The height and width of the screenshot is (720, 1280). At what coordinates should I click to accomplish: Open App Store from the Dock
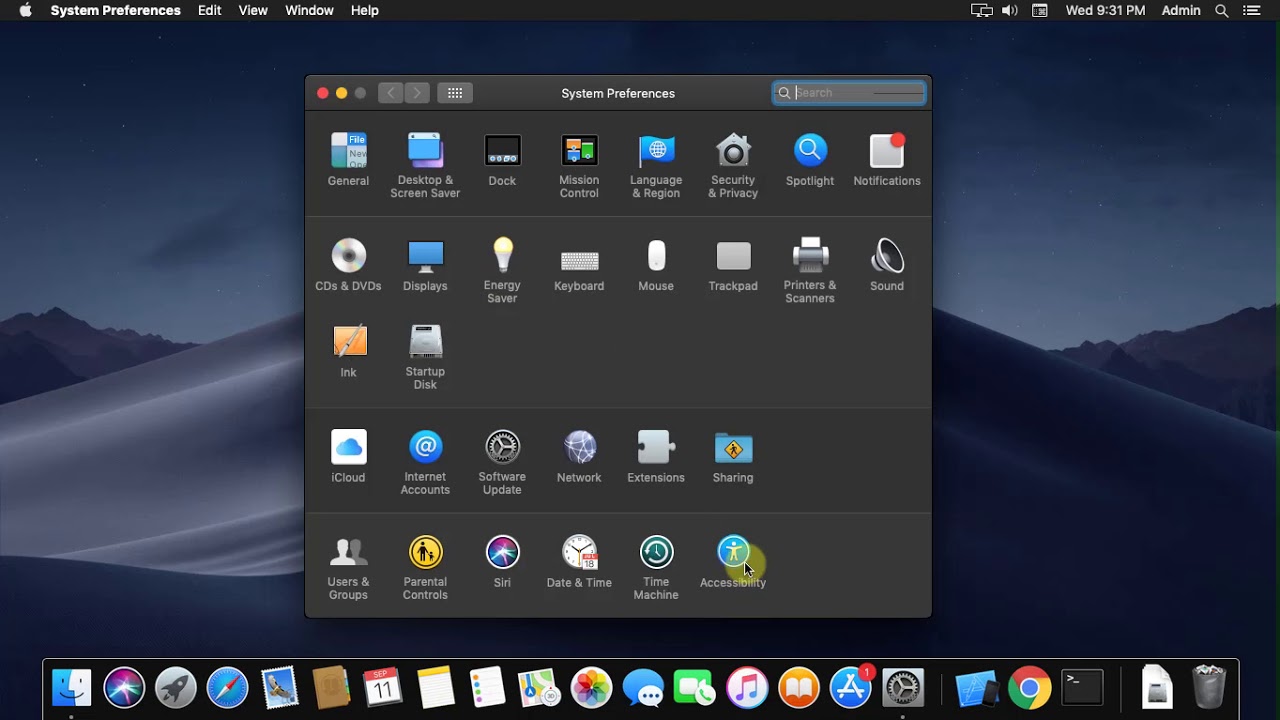click(851, 688)
